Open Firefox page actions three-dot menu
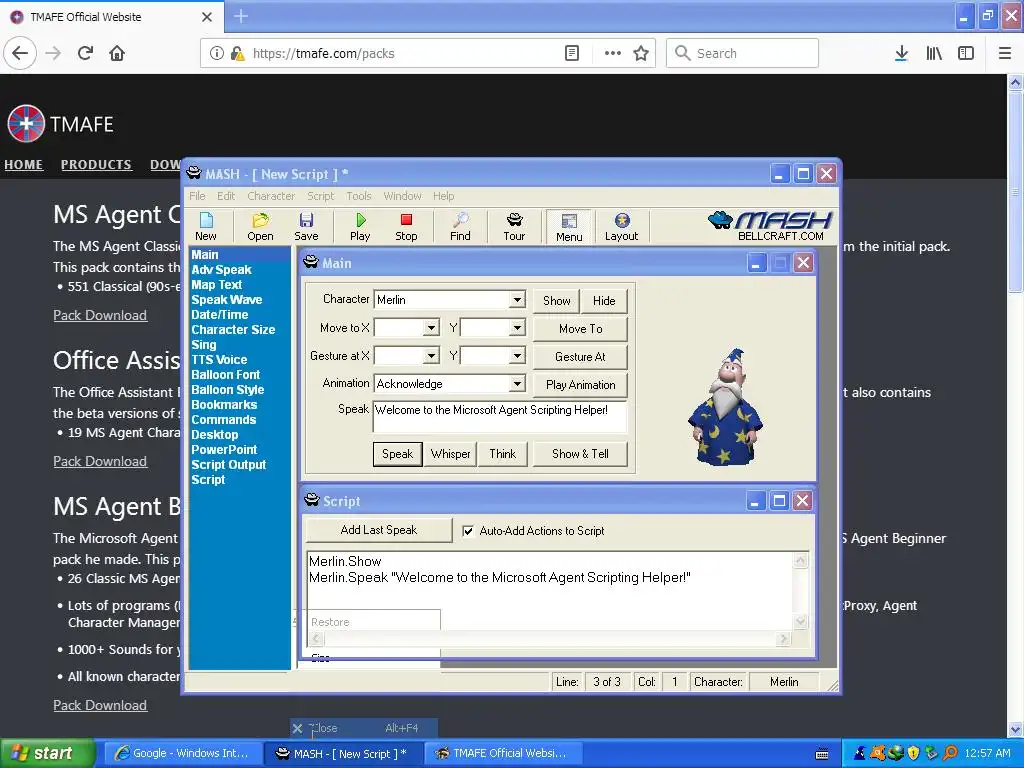1024x768 pixels. pos(613,53)
